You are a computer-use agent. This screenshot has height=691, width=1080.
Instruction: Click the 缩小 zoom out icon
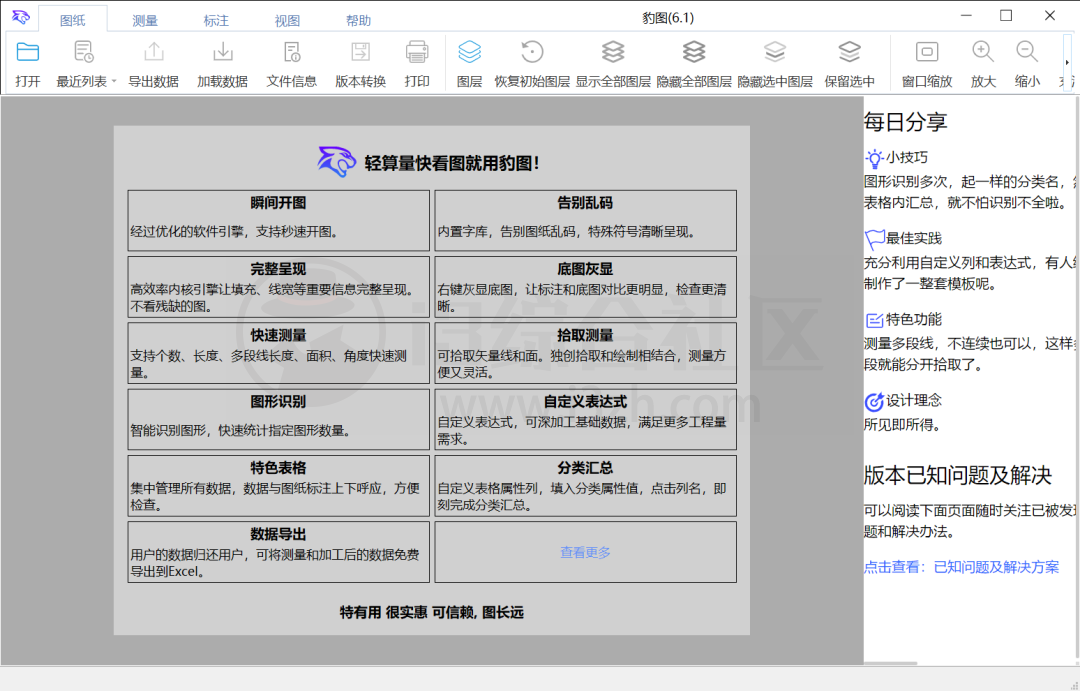tap(1027, 52)
